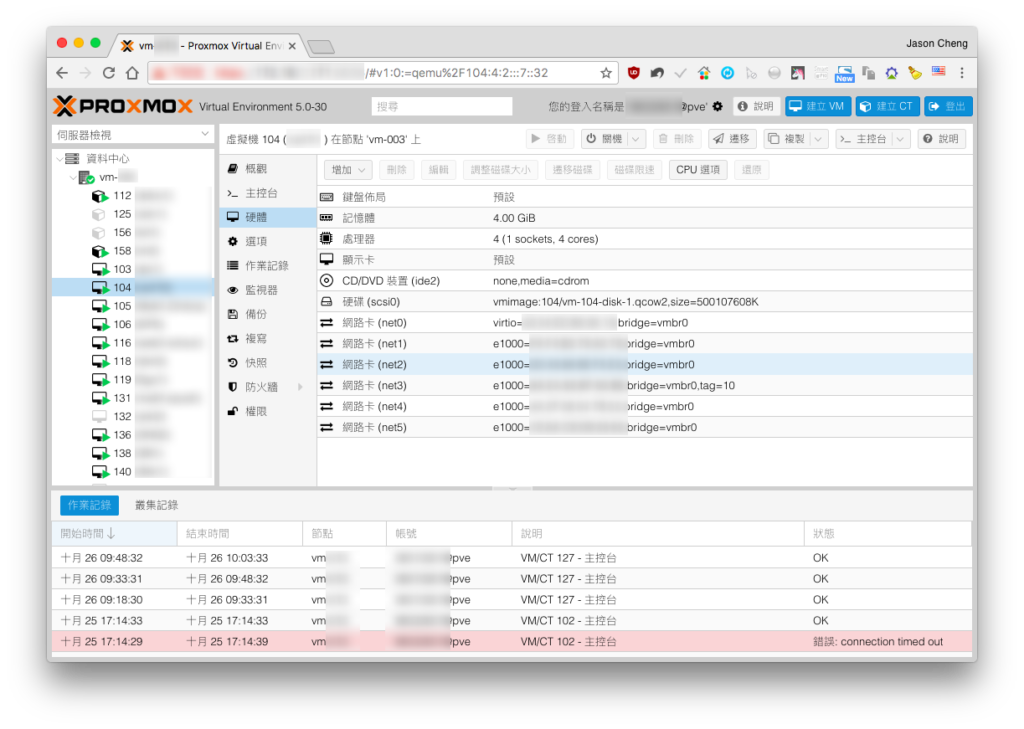Viewport: 1024px width, 729px height.
Task: Click the CPU 選項 button
Action: tap(697, 170)
